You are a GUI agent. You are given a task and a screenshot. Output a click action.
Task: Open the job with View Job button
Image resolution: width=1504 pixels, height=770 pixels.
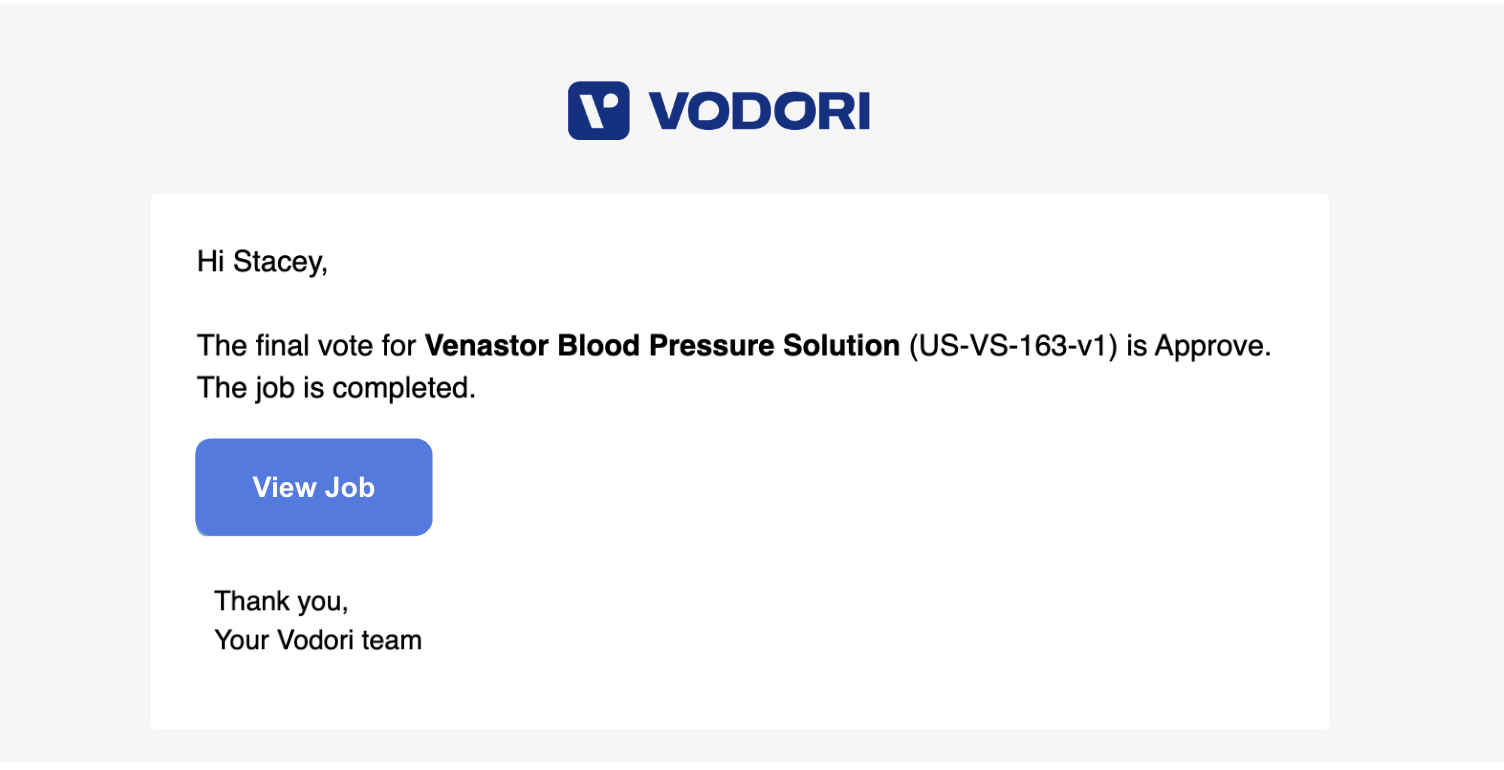(x=314, y=487)
